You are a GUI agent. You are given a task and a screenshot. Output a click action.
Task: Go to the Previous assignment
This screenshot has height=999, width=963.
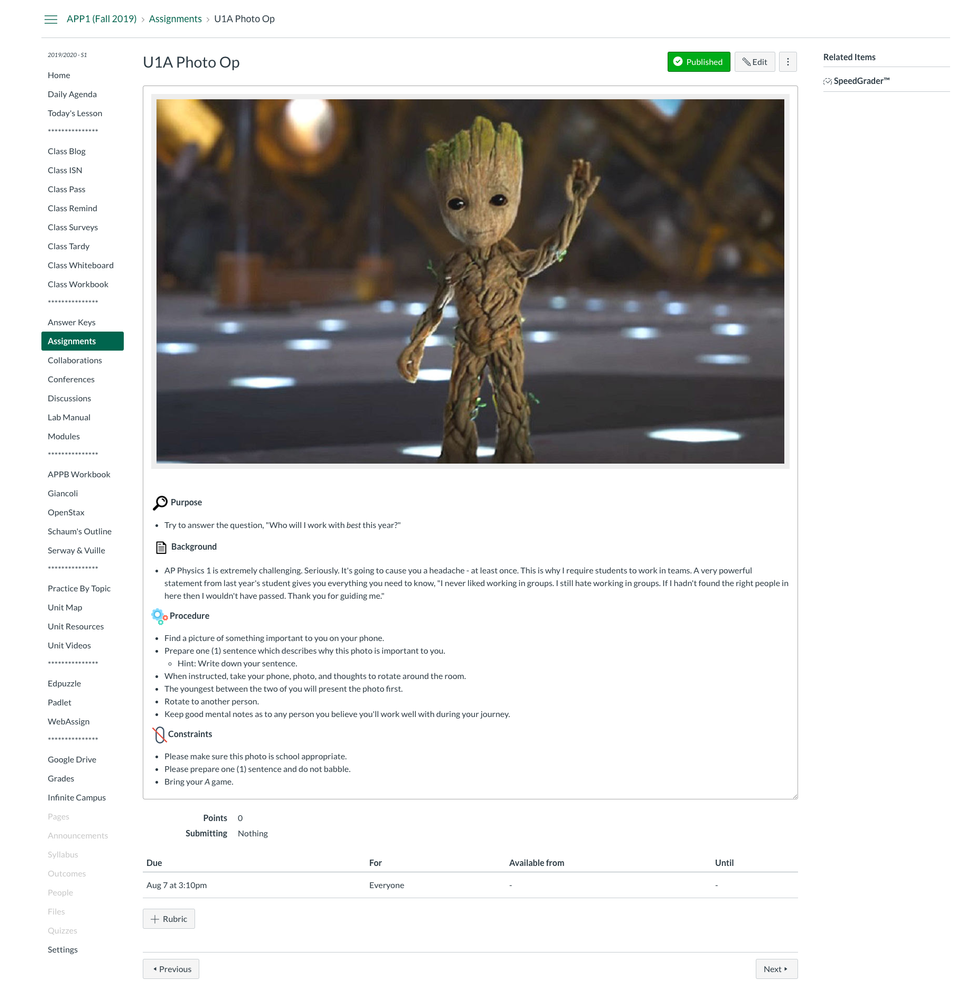point(171,969)
